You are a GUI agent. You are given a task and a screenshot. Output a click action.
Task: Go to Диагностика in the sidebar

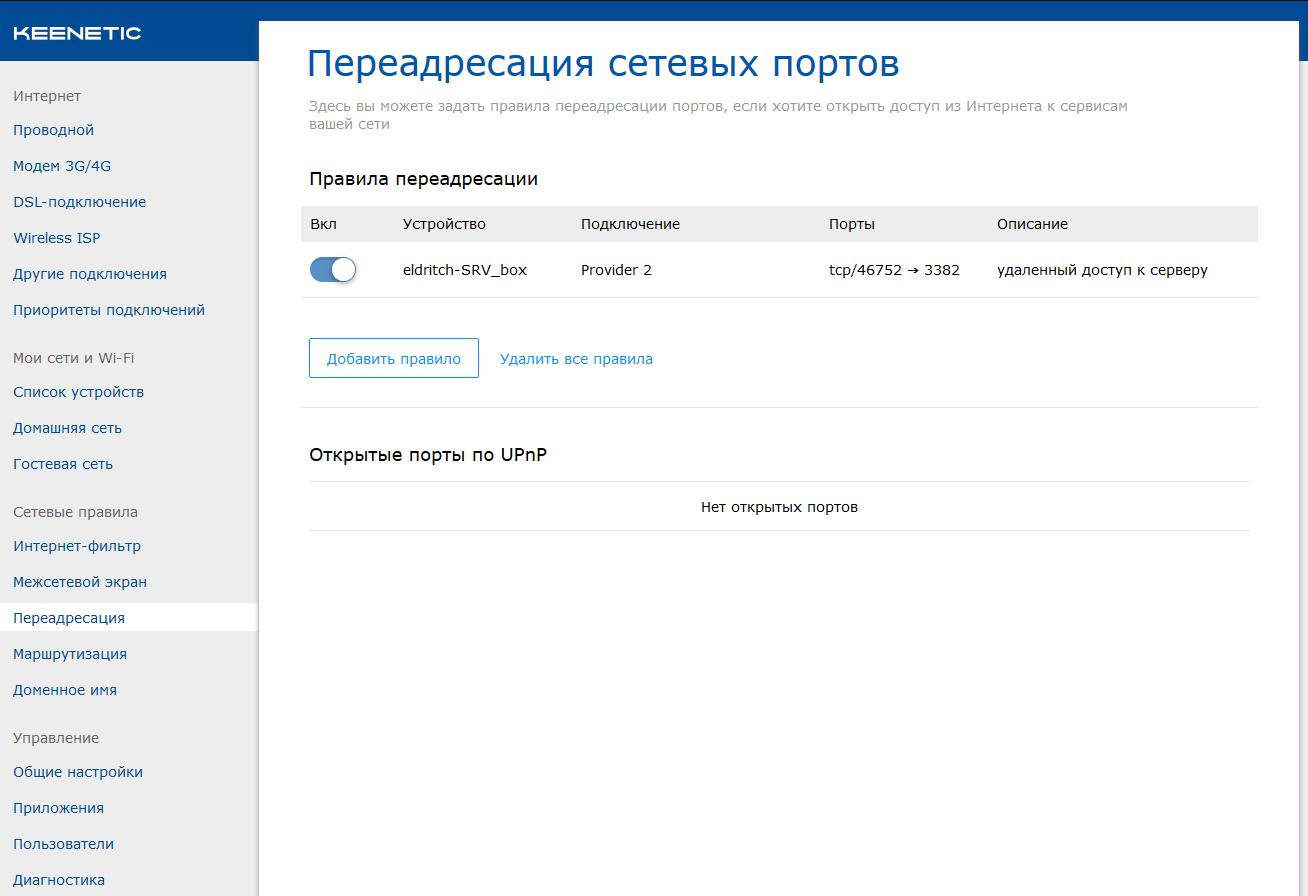[58, 880]
